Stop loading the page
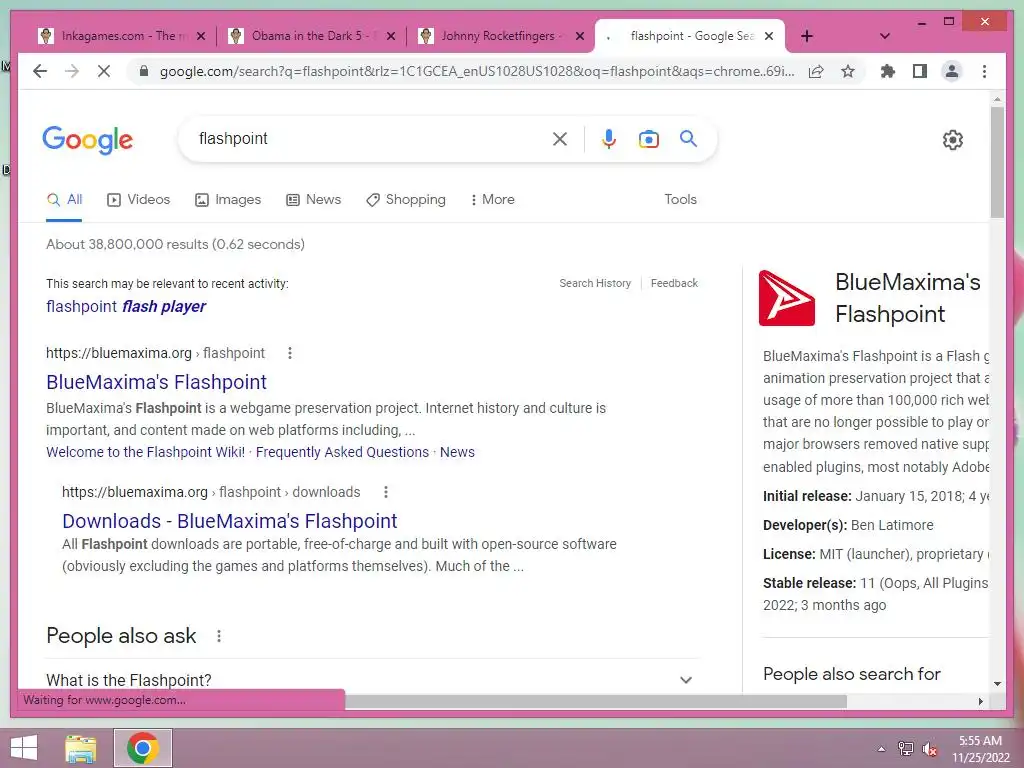Viewport: 1024px width, 768px height. [x=104, y=71]
